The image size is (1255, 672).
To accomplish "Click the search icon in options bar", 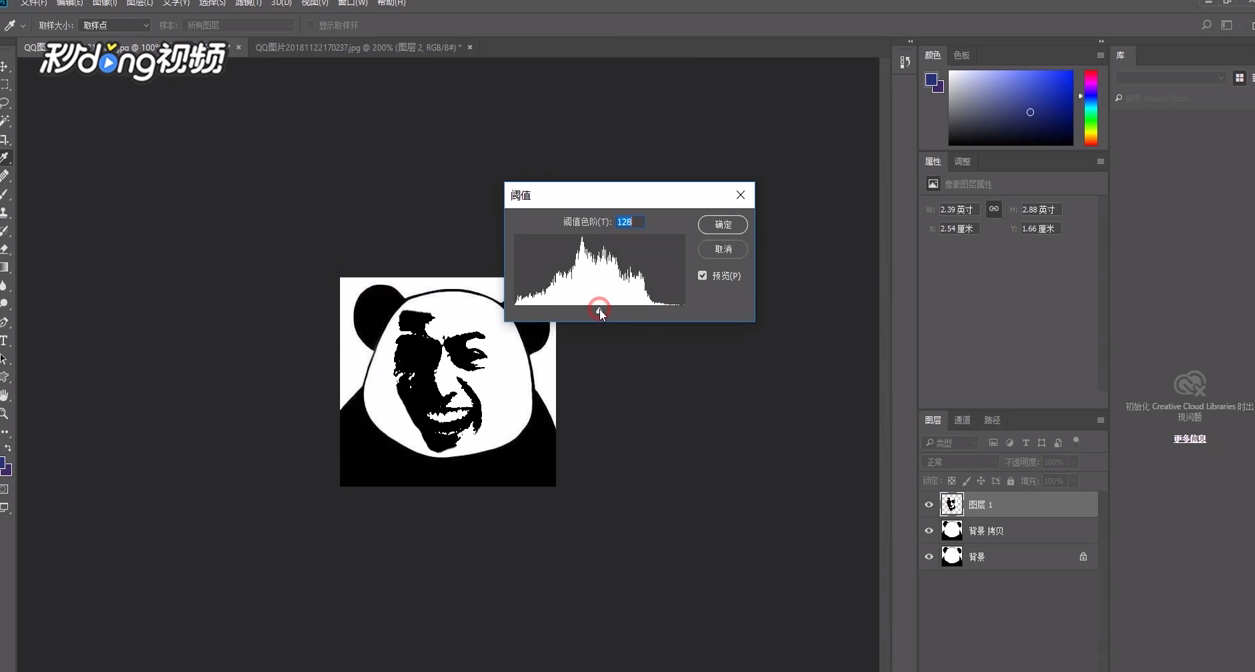I will tap(1206, 25).
